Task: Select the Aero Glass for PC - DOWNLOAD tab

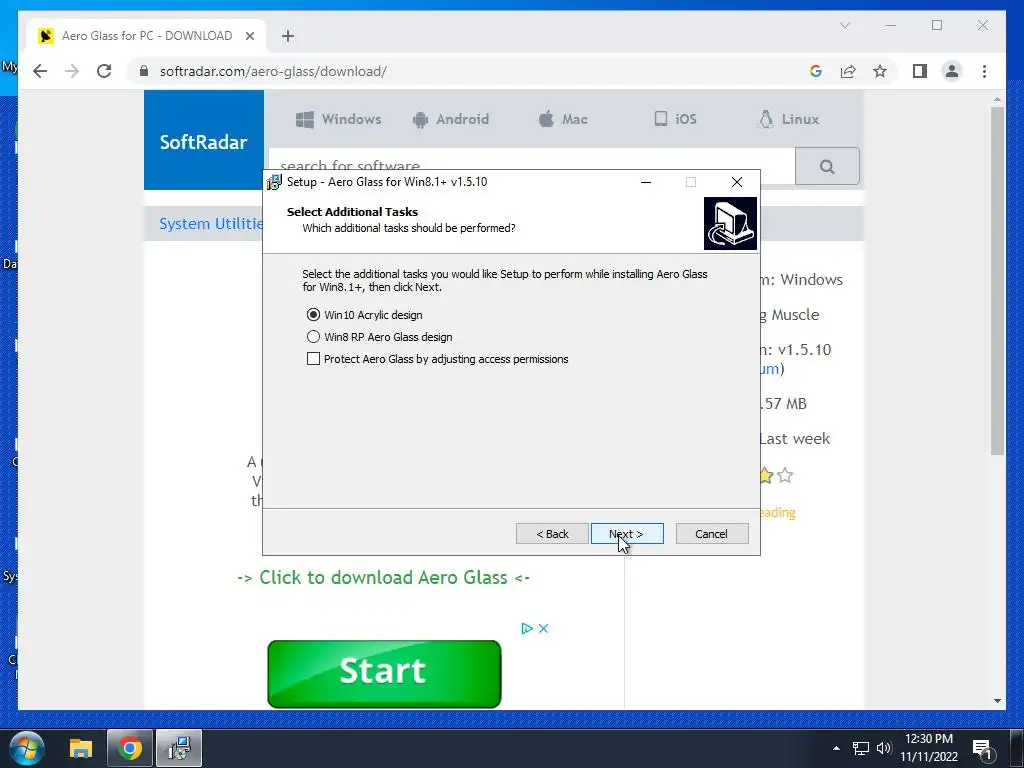Action: 146,36
